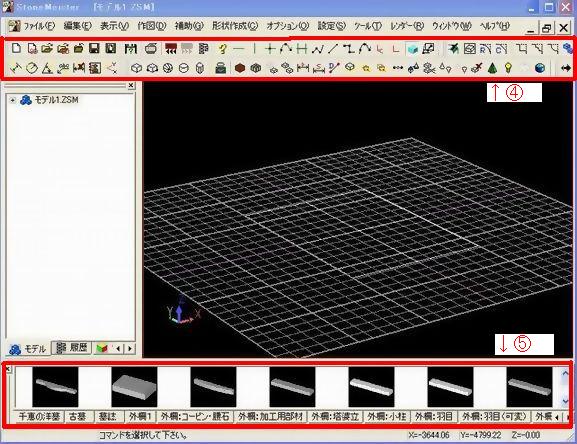Open the 設定(S) menu
Viewport: 577px width, 444px height.
tap(332, 26)
